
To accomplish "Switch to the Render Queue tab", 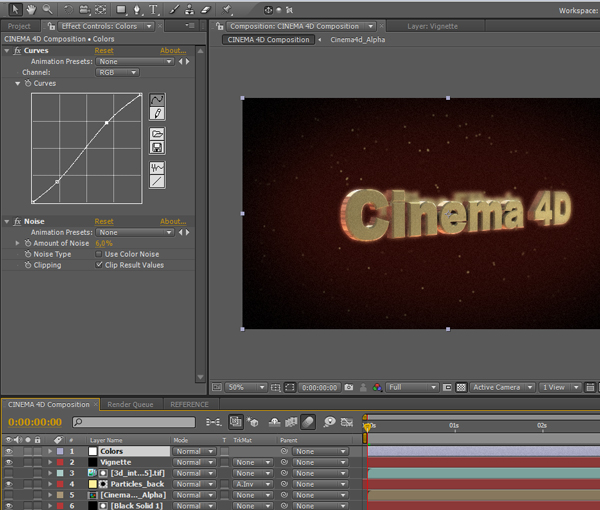I will click(130, 404).
